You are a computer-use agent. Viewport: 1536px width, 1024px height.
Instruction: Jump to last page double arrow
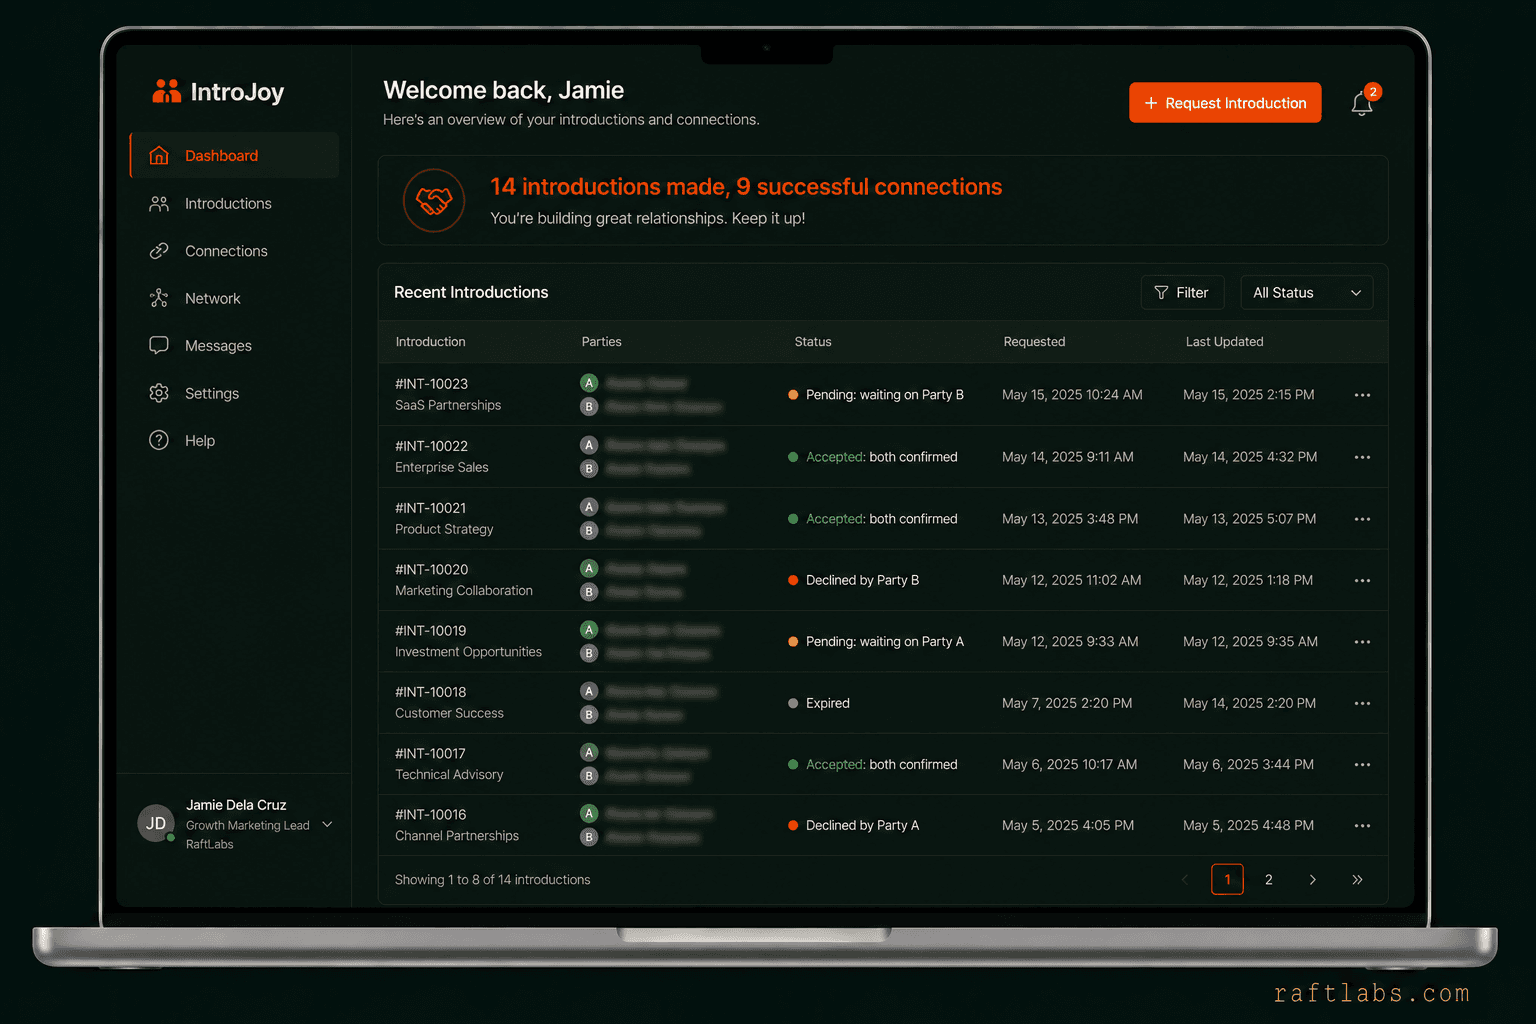tap(1357, 880)
